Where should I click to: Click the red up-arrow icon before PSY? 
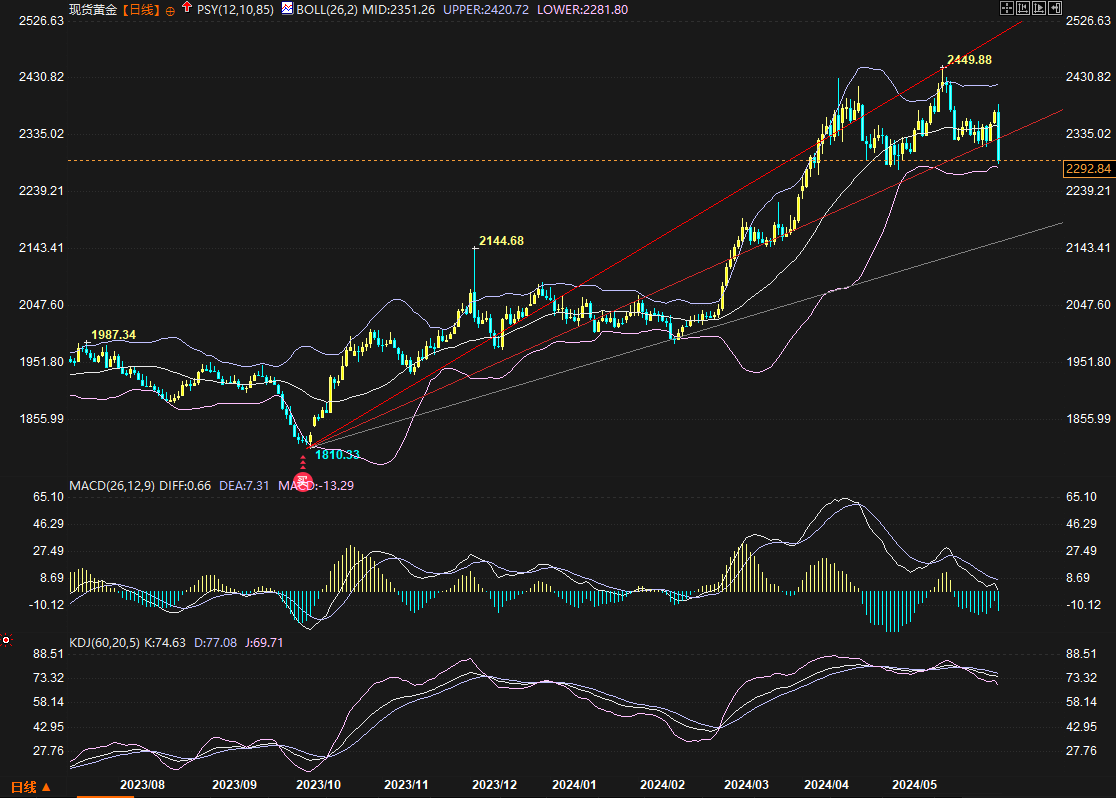pyautogui.click(x=186, y=8)
